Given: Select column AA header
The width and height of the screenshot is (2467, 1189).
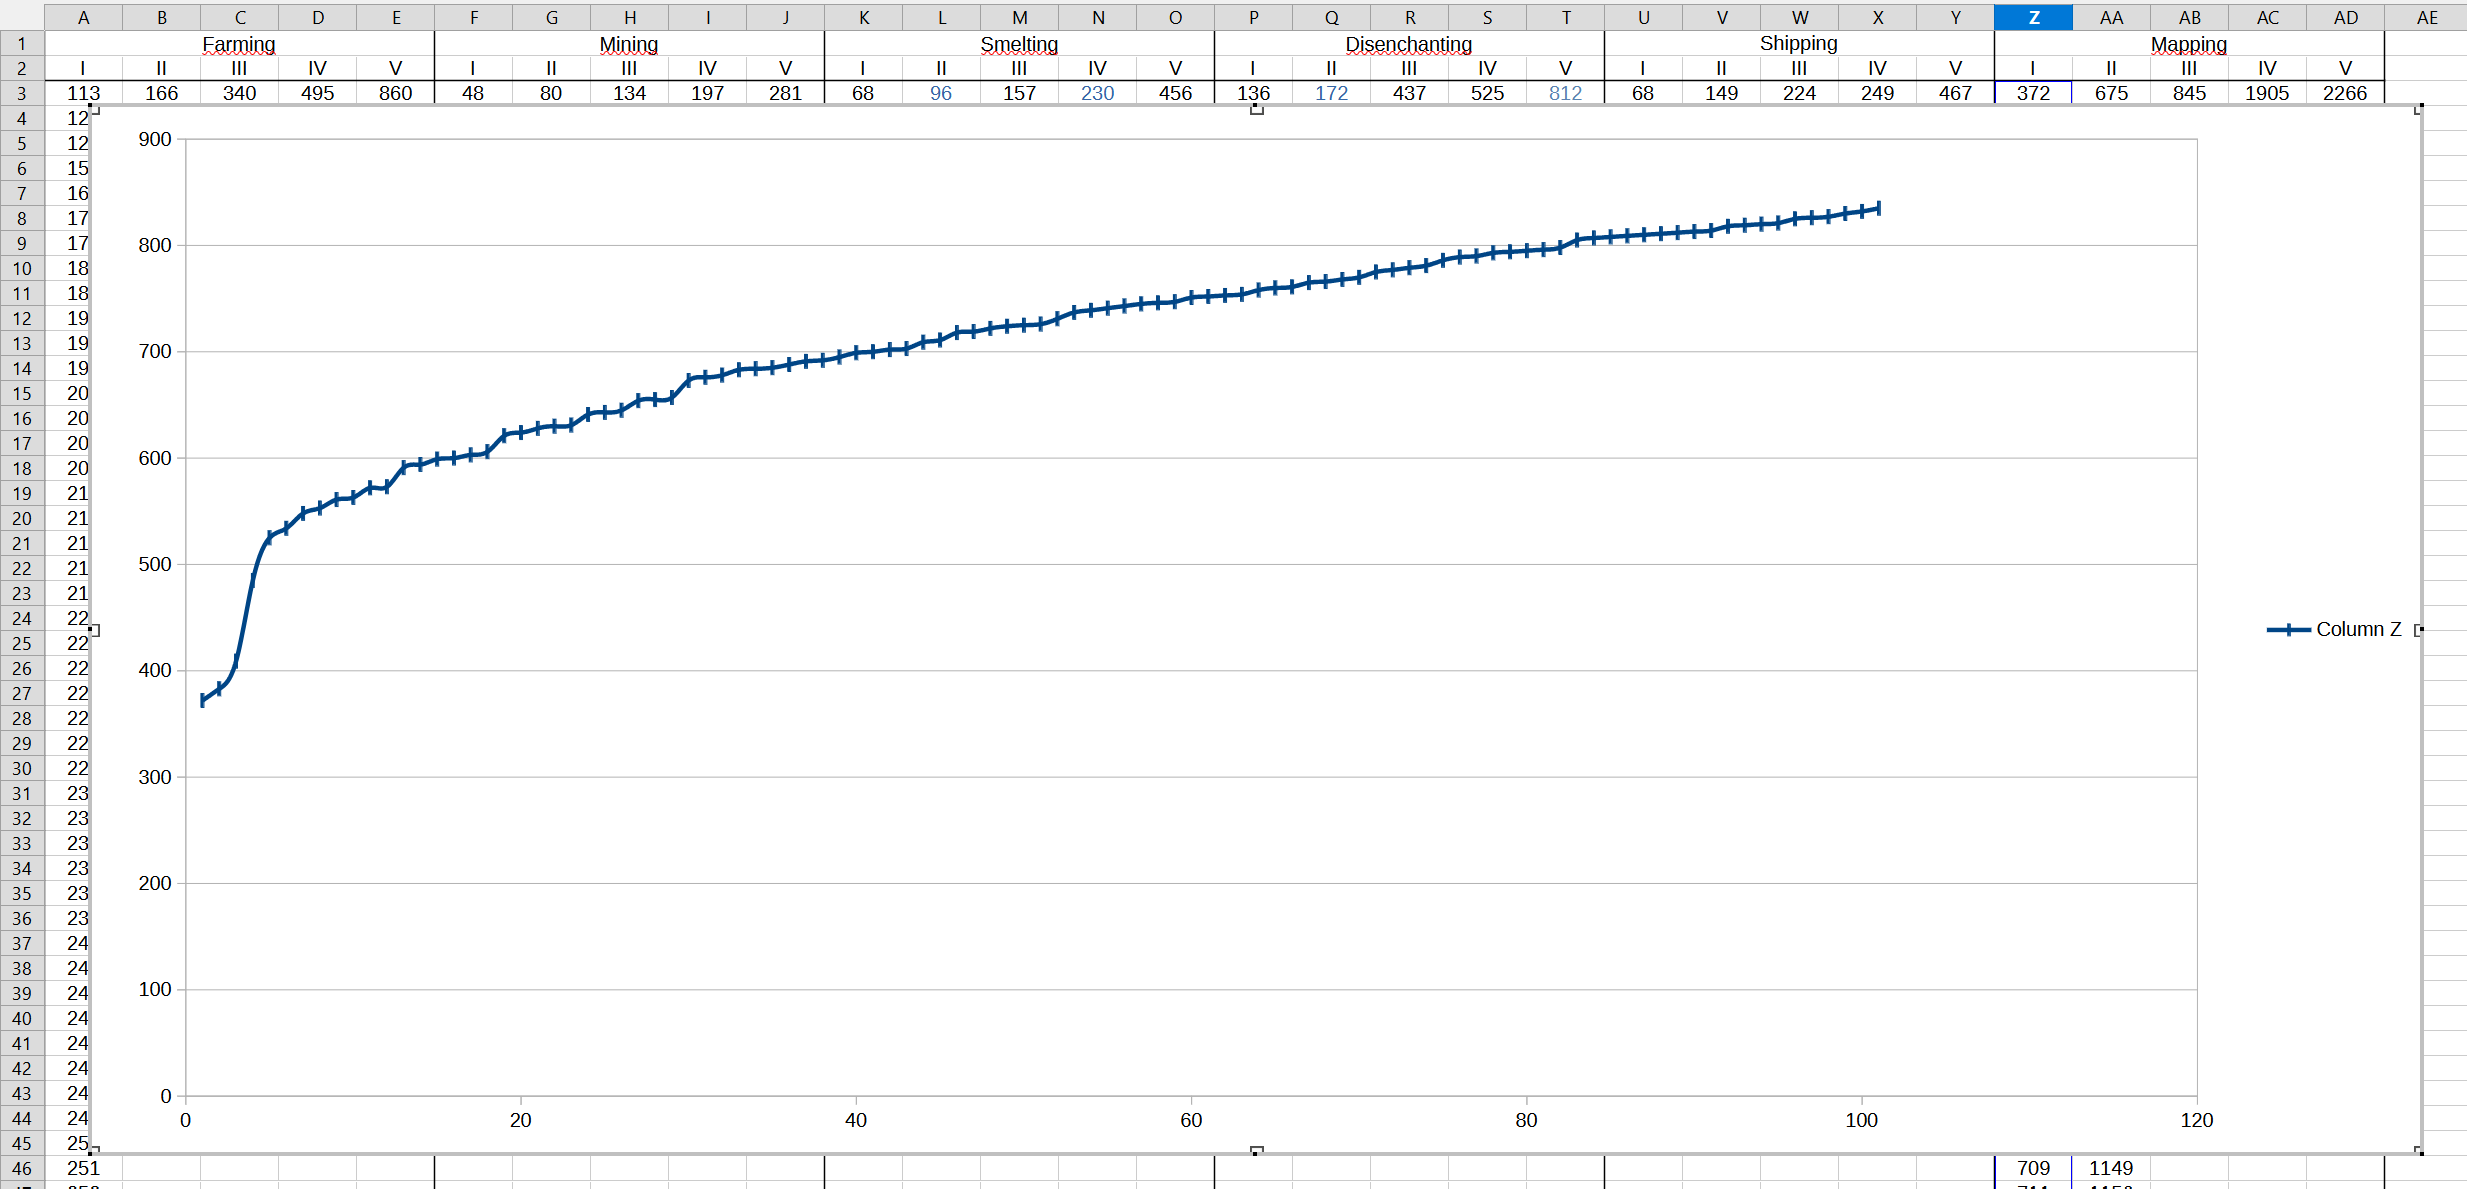Looking at the screenshot, I should point(2111,17).
